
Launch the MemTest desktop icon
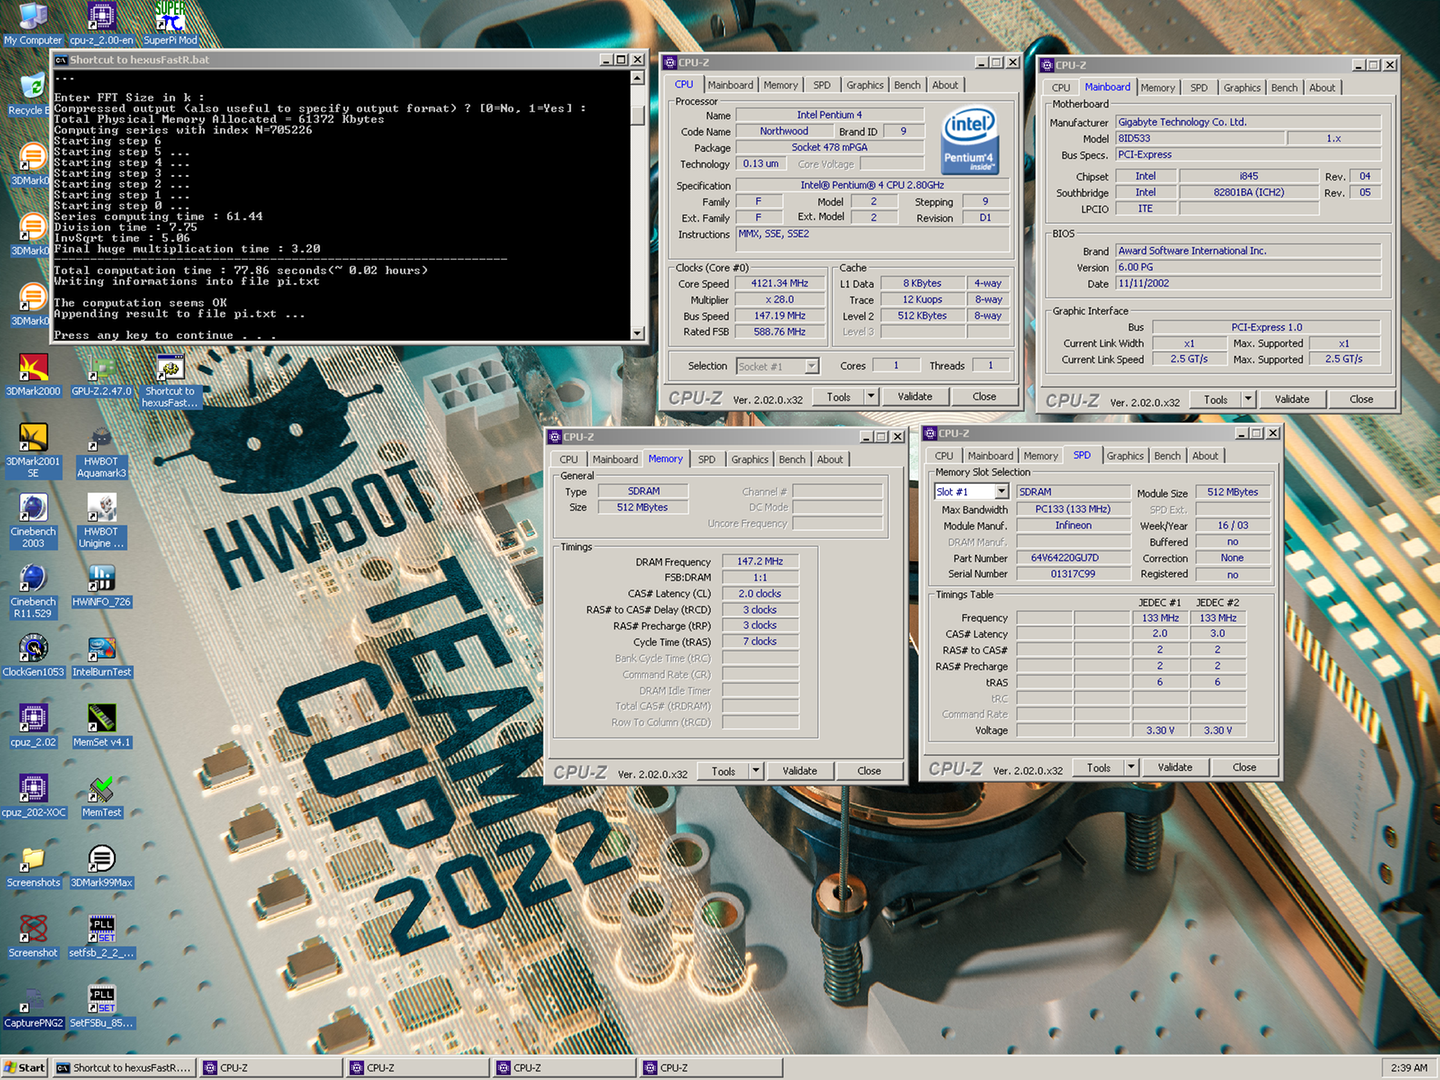(x=101, y=795)
